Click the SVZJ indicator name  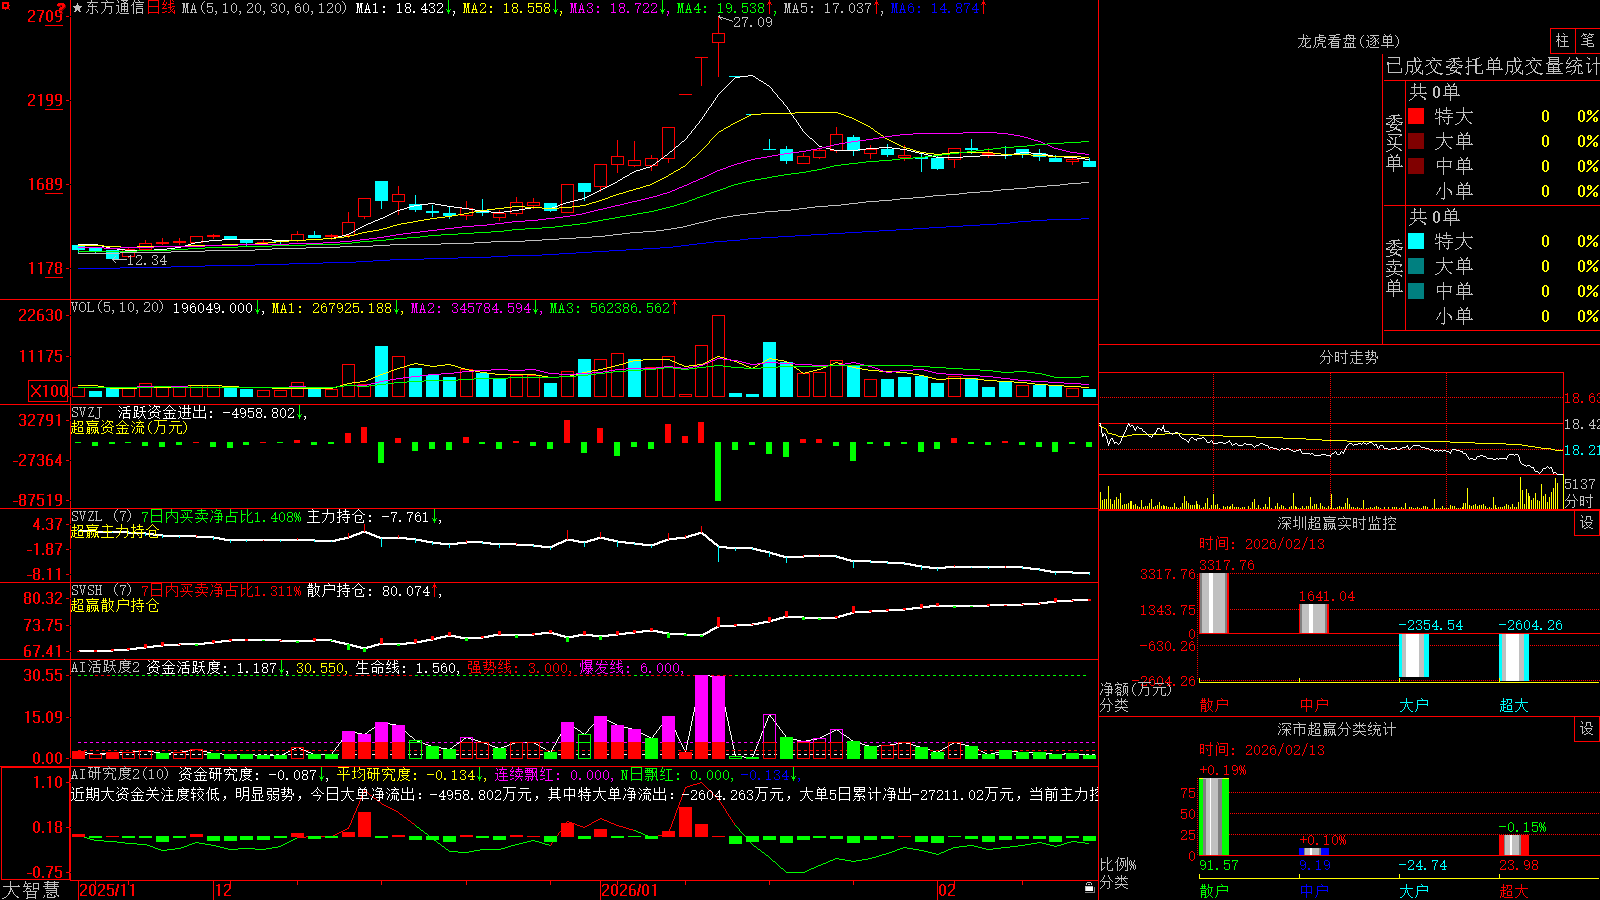87,412
